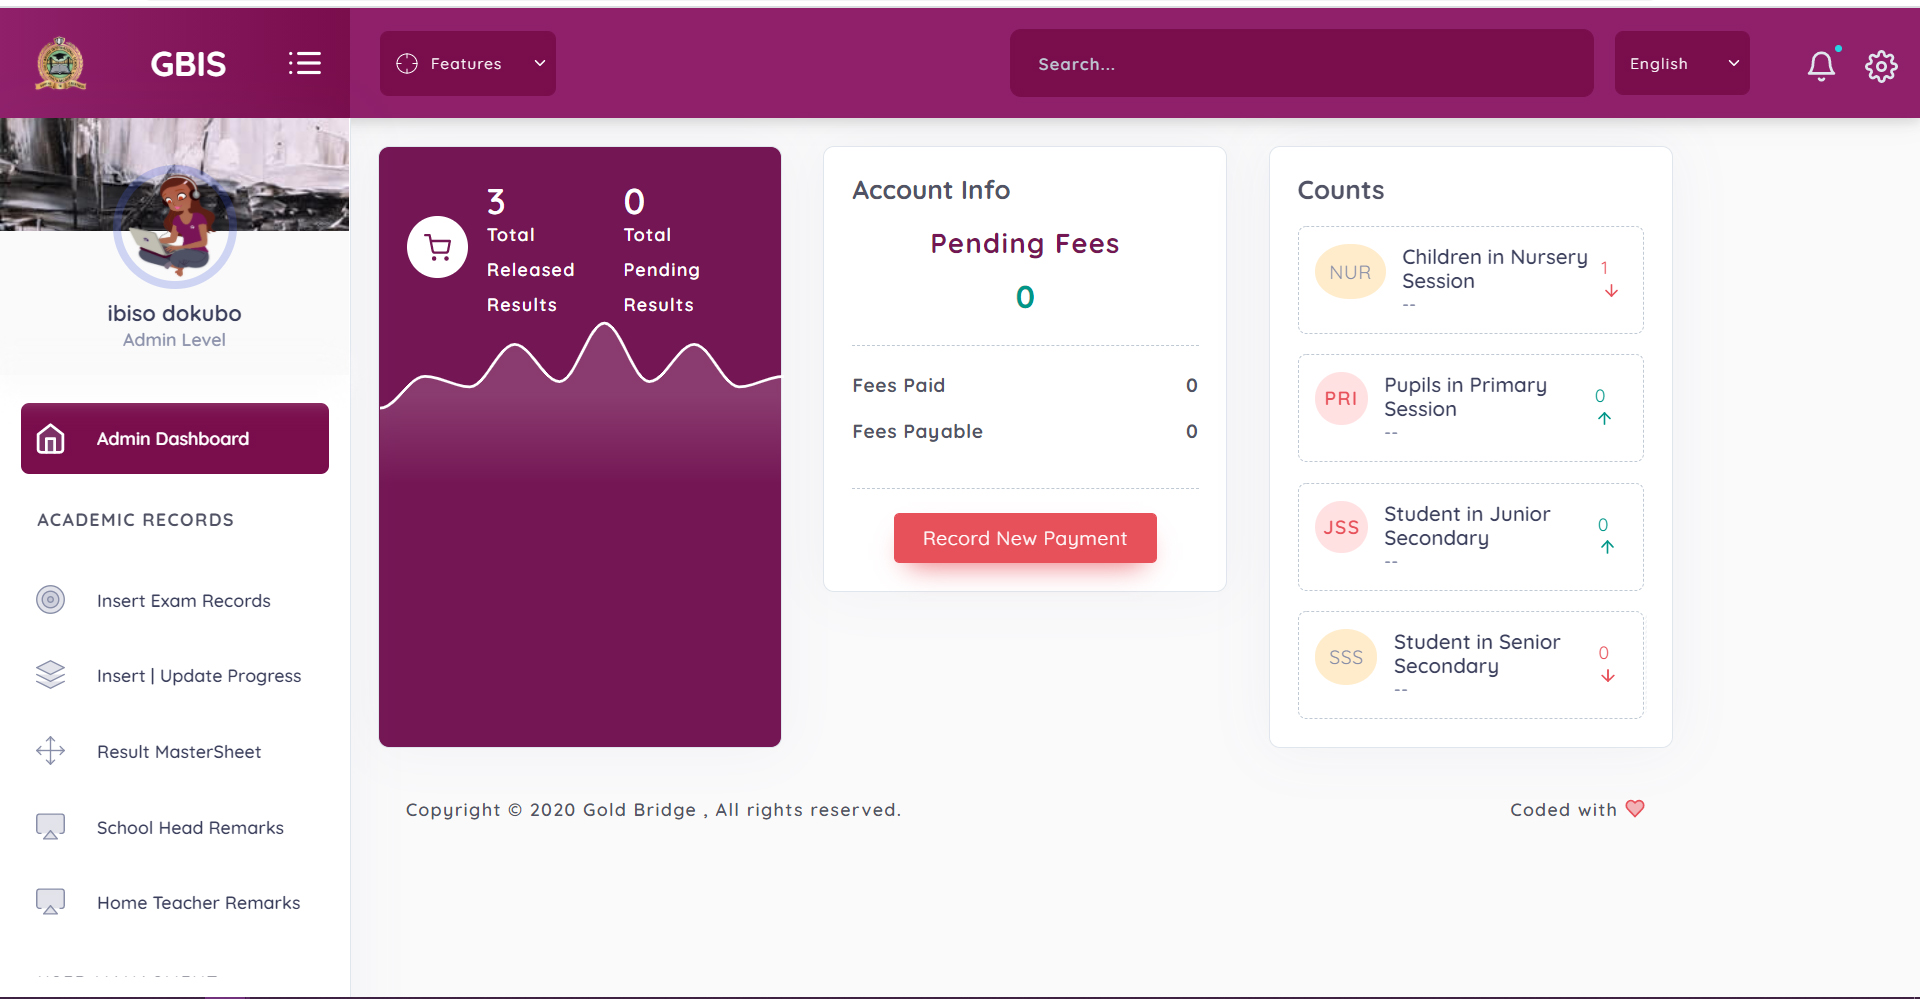Open the settings gear icon
The width and height of the screenshot is (1920, 999).
[x=1881, y=66]
